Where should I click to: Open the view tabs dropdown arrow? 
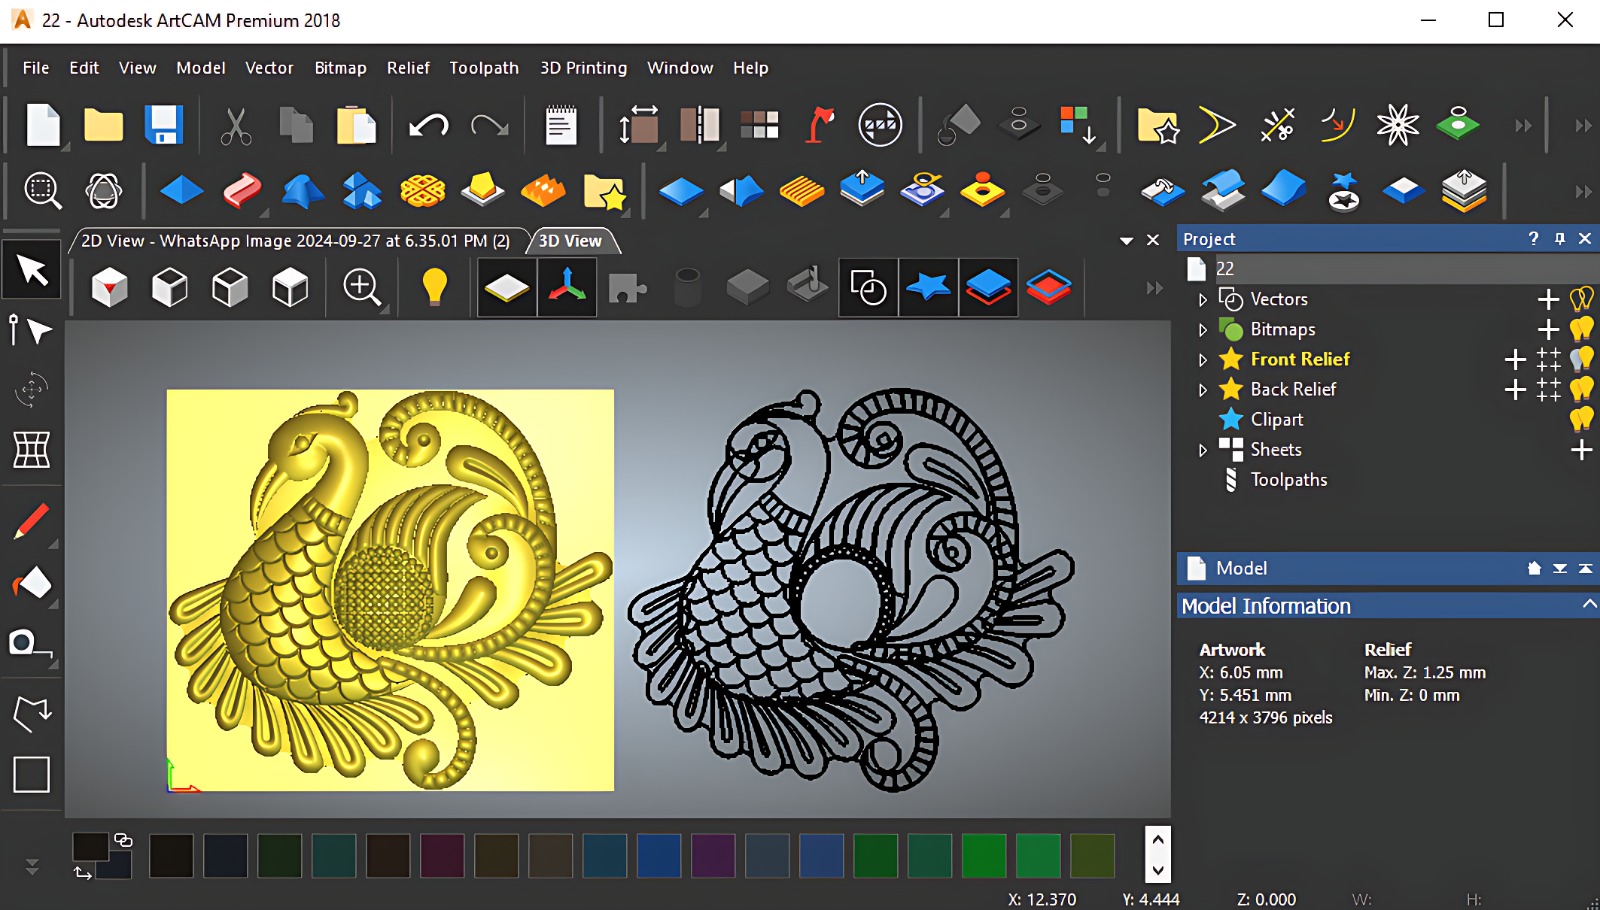(x=1127, y=241)
